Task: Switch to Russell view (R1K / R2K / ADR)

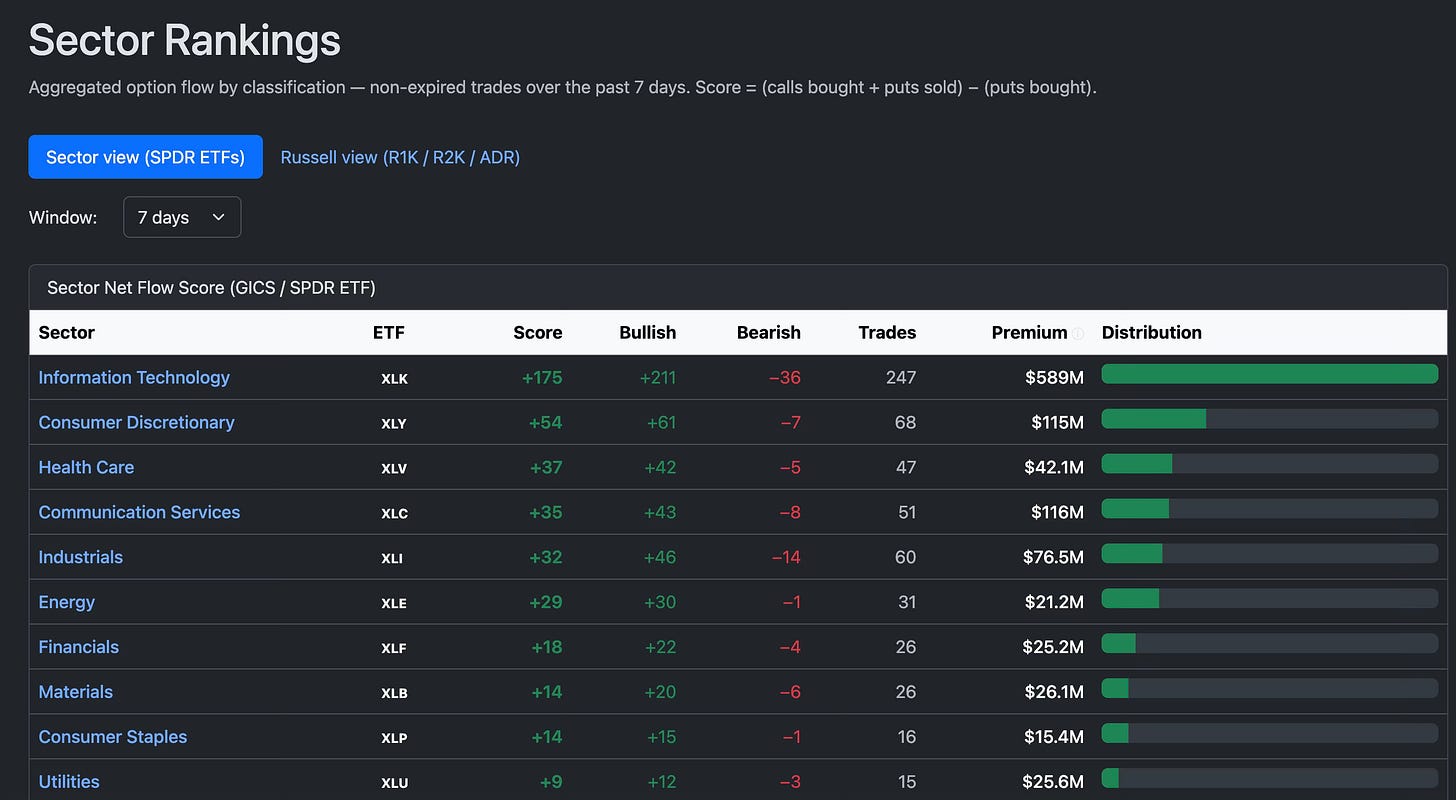Action: pos(400,157)
